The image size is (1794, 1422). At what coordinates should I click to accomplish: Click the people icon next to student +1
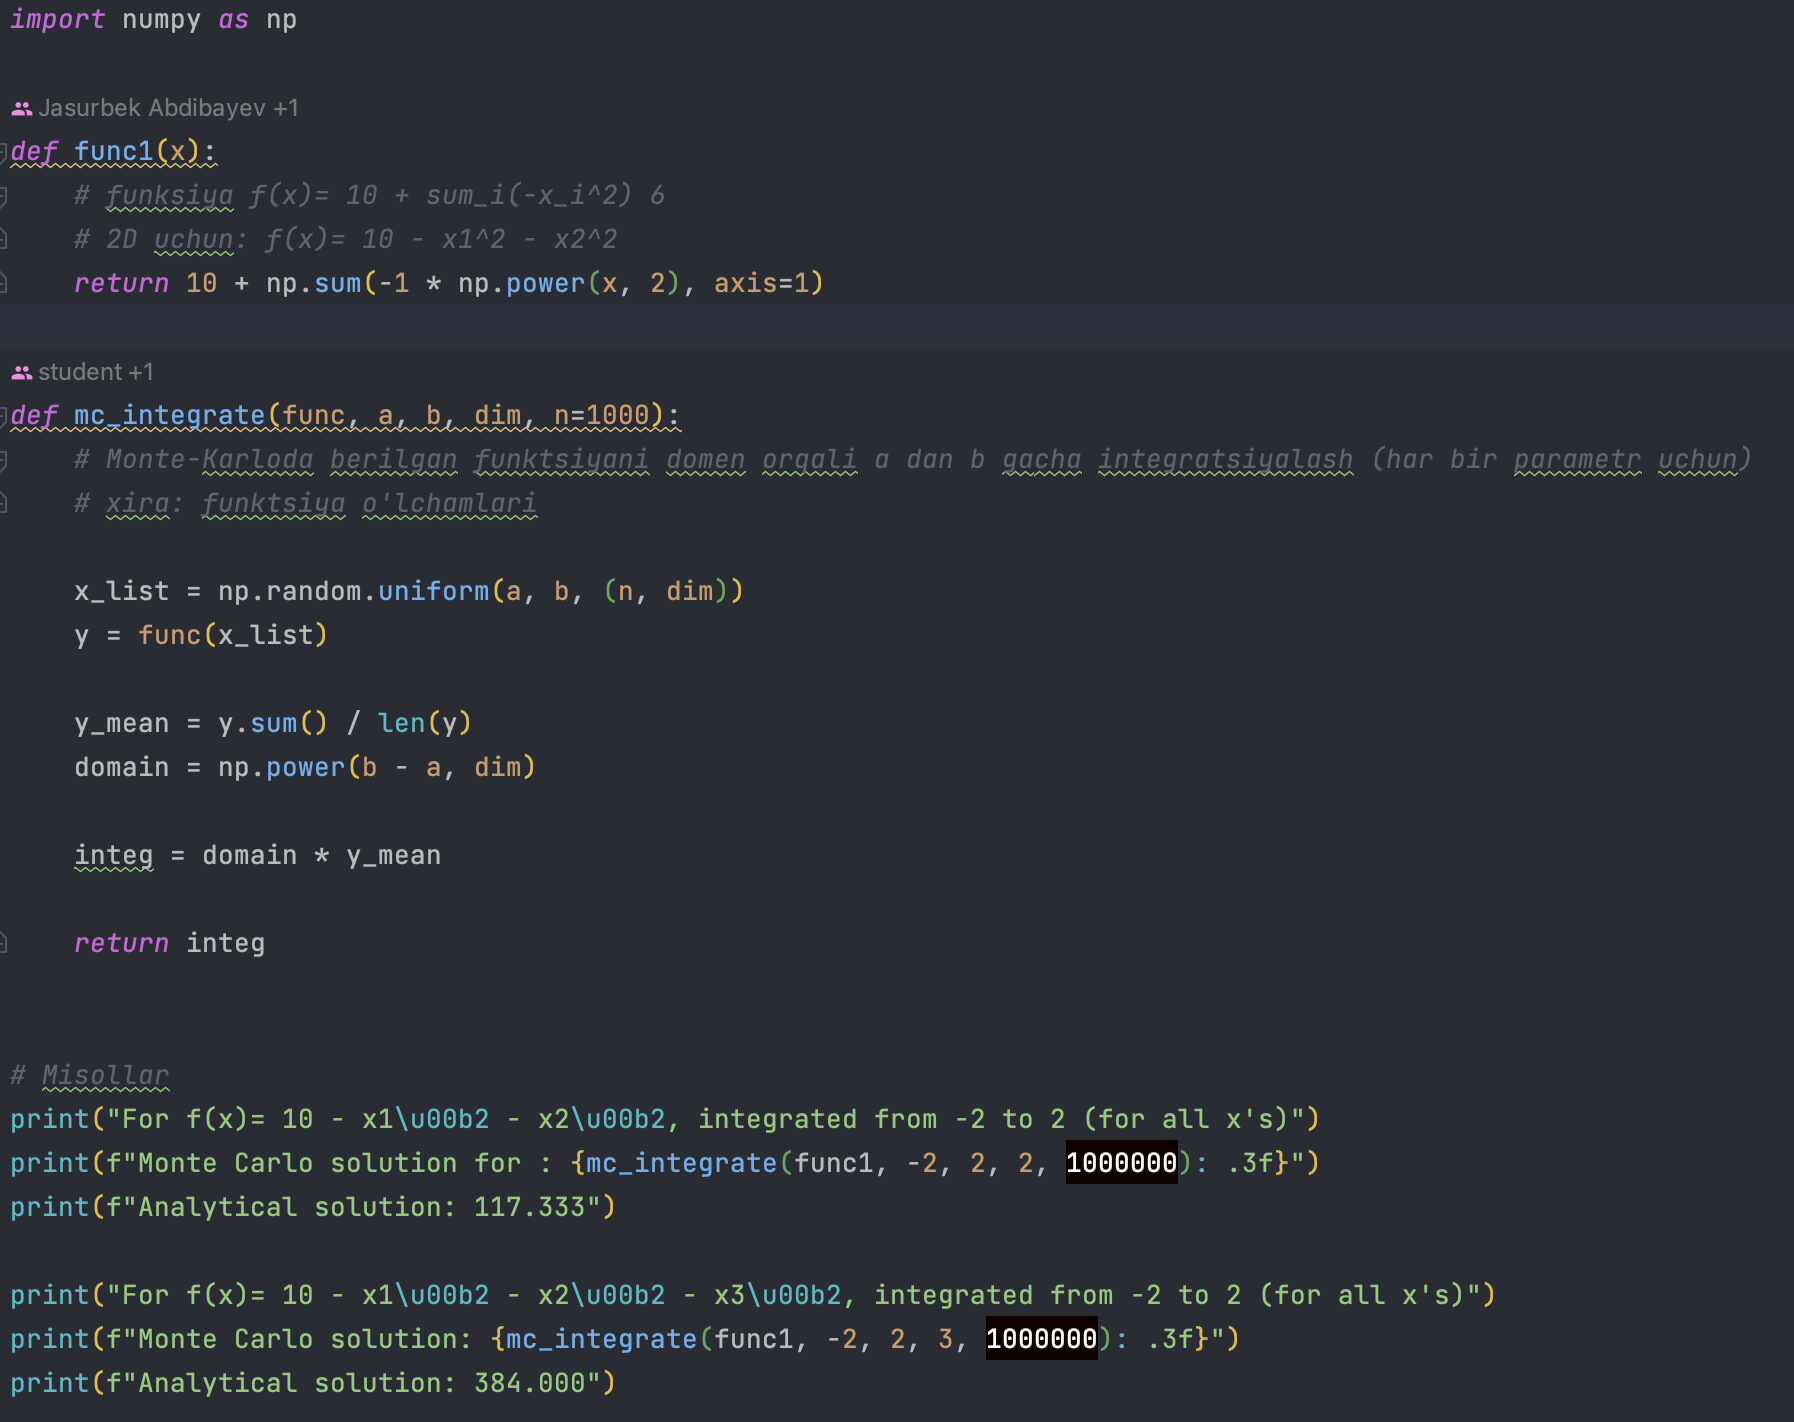pos(22,370)
